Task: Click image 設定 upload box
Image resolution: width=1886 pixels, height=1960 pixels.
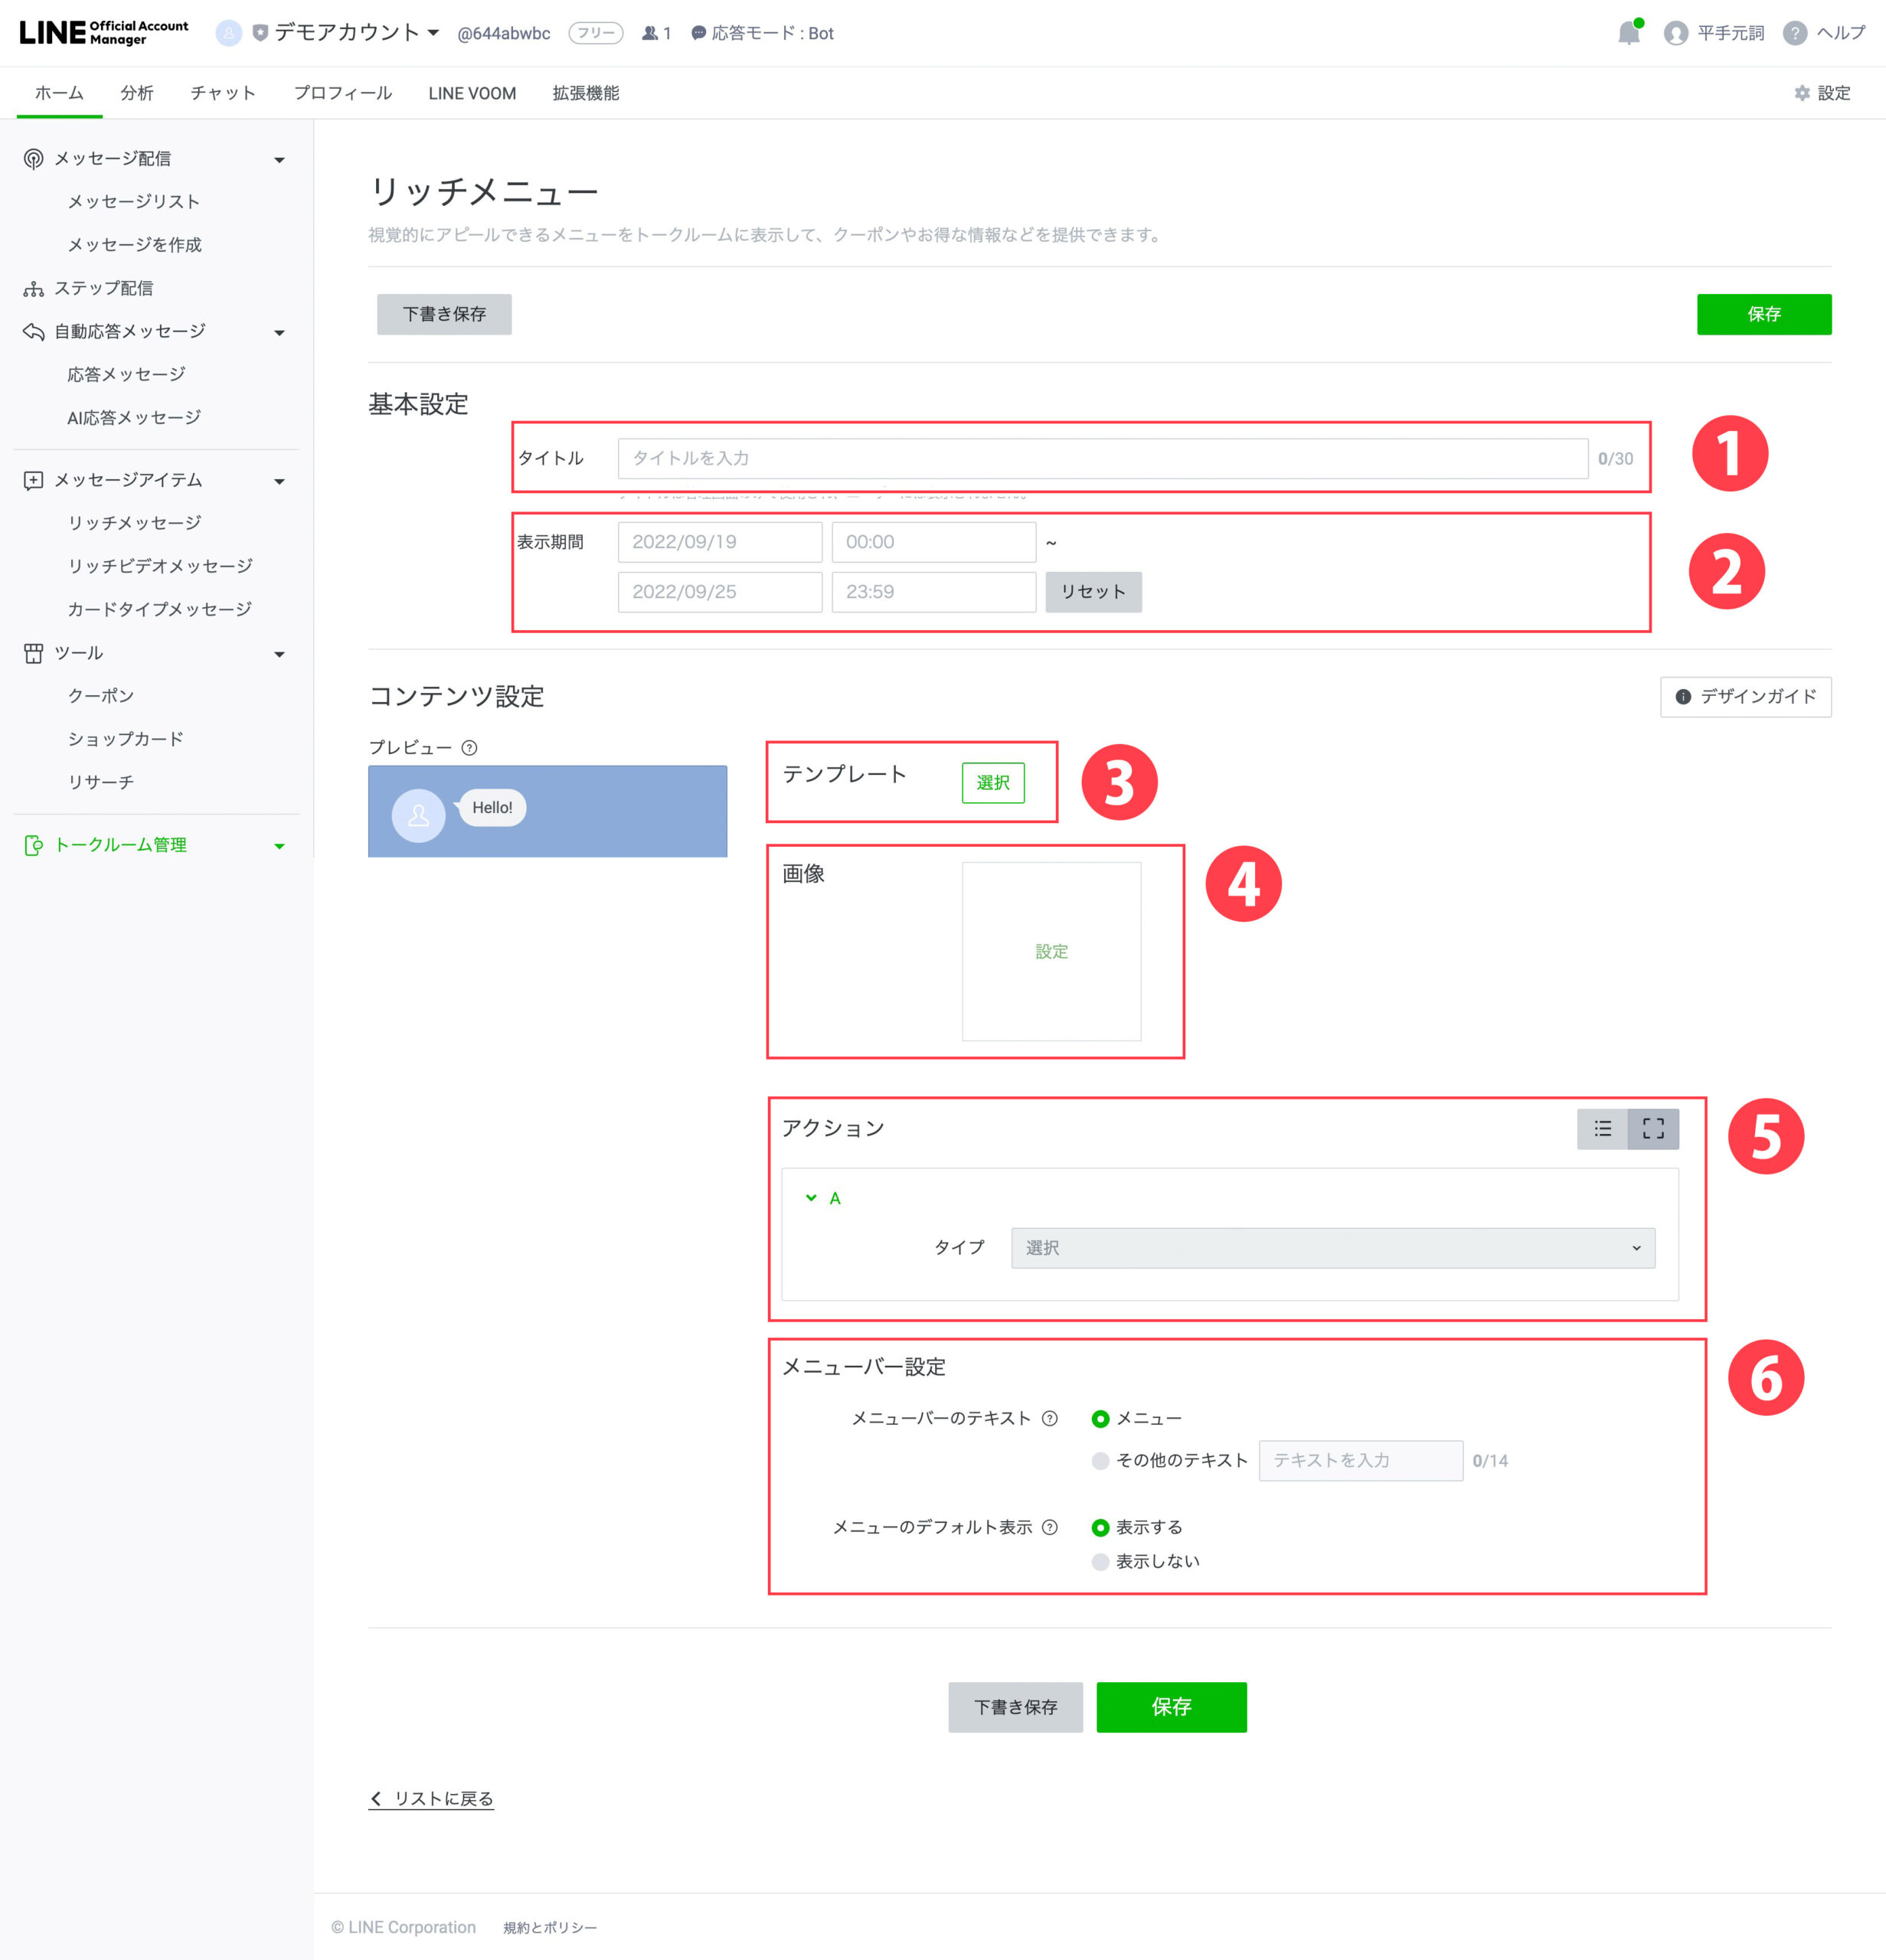Action: (1051, 952)
